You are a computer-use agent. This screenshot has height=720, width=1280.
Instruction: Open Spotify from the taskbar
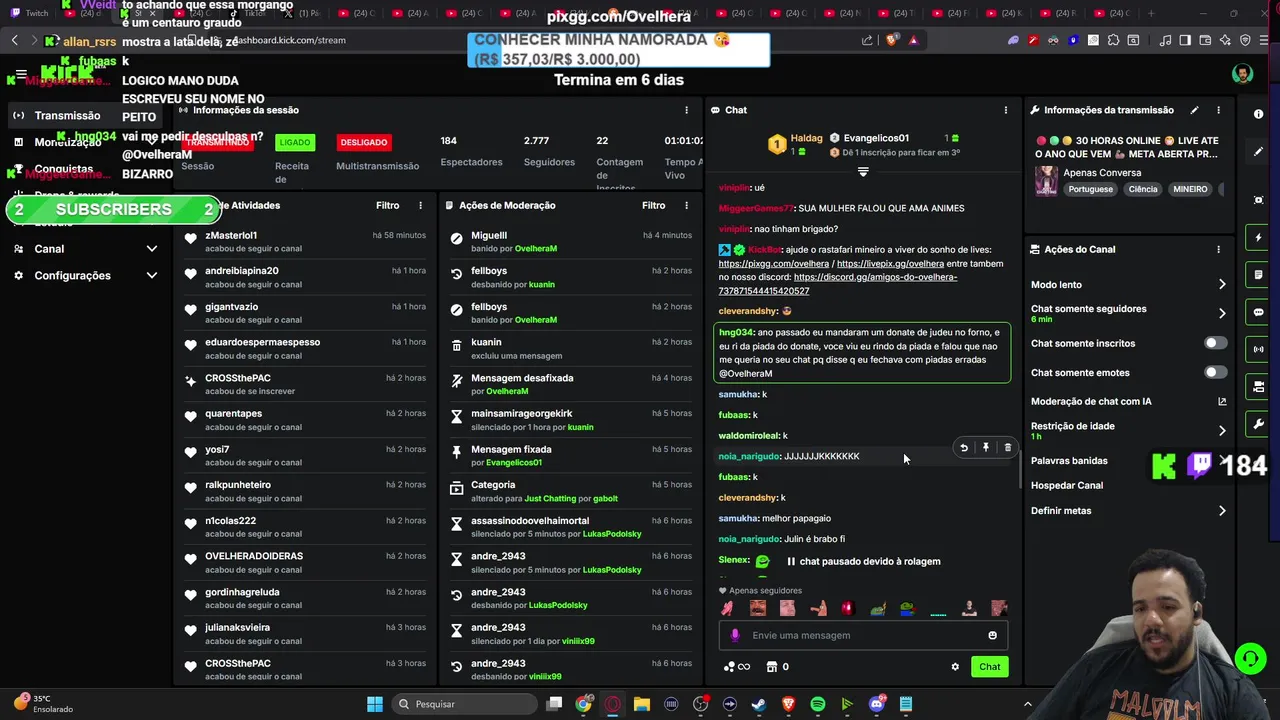817,704
